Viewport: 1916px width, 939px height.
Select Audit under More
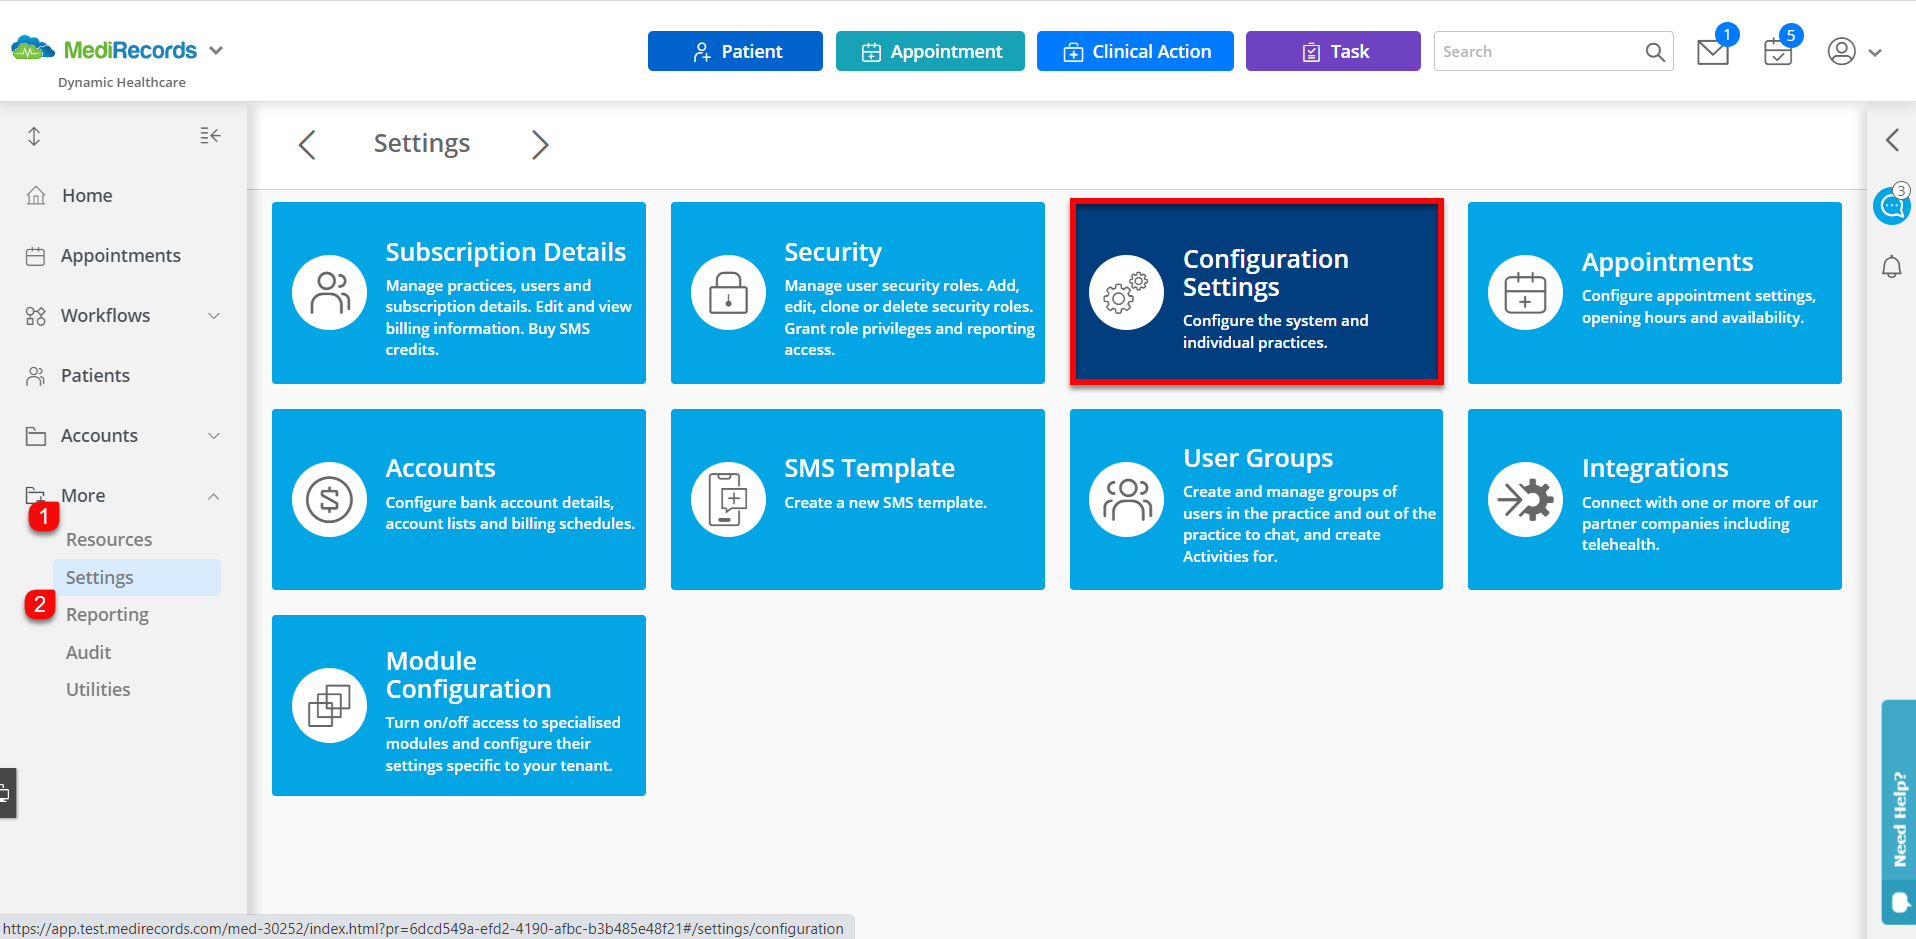tap(88, 653)
